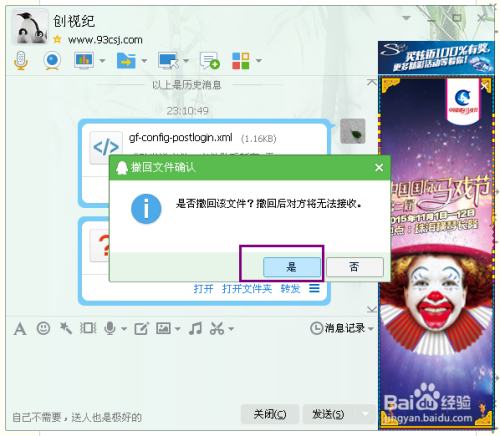The image size is (500, 436).
Task: Expand the apps grid dropdown arrow
Action: (258, 61)
